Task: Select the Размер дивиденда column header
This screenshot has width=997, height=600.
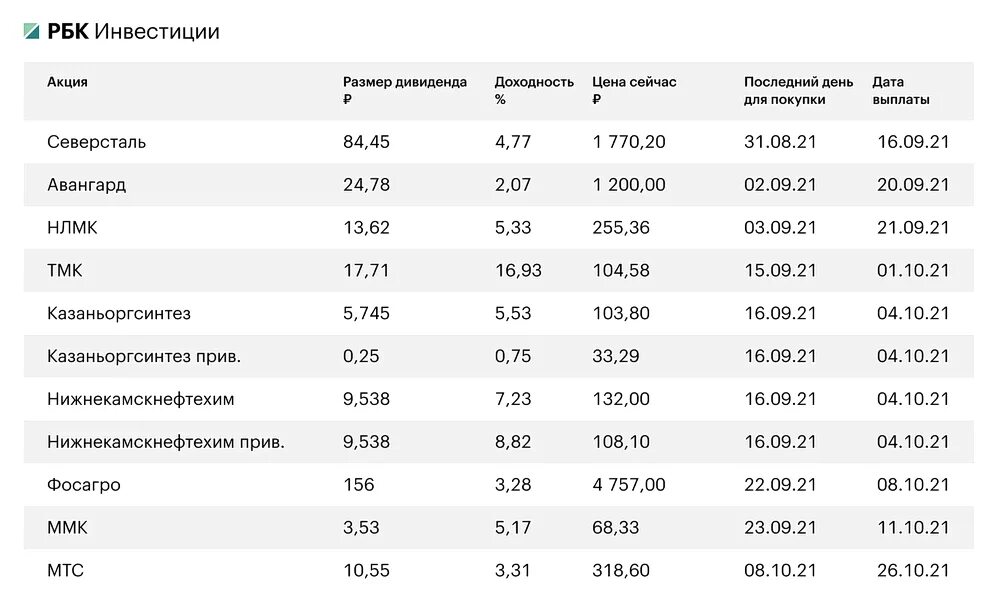Action: 405,90
